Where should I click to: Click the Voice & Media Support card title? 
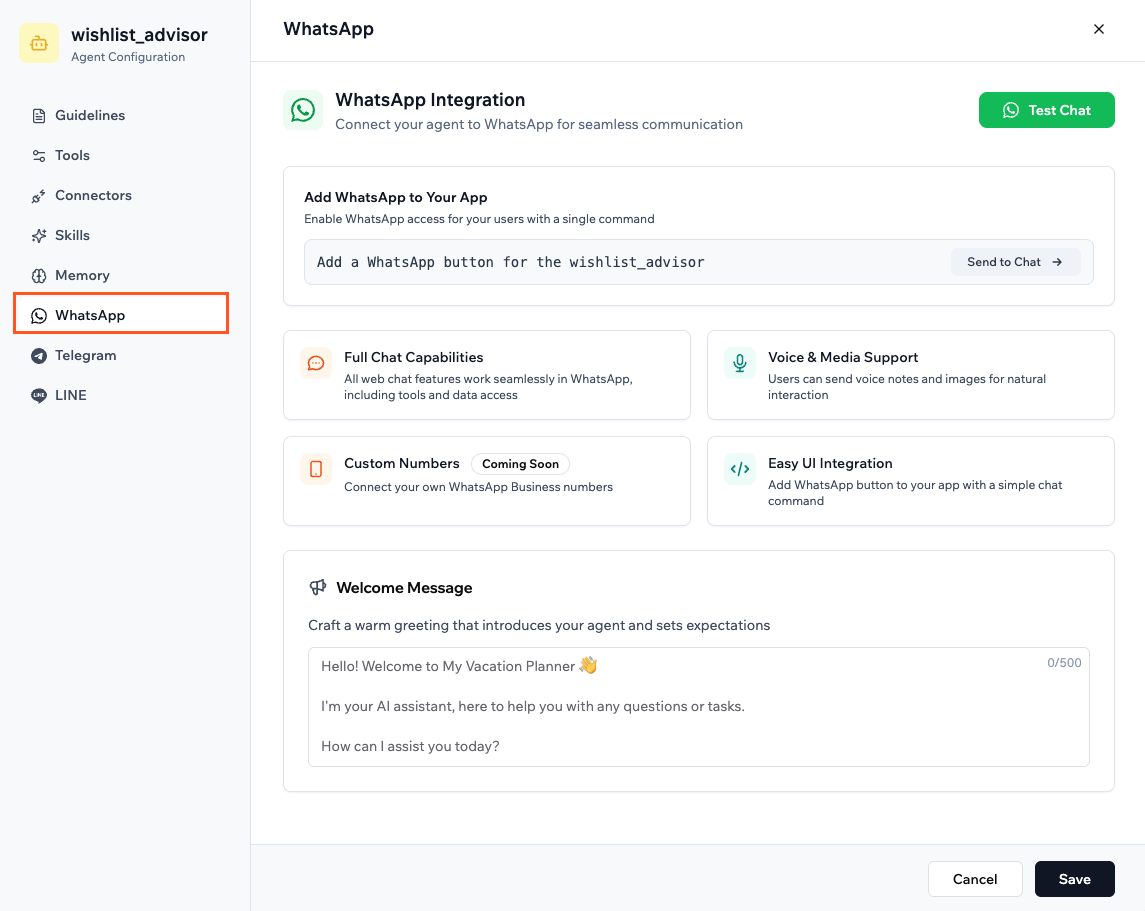coord(843,357)
